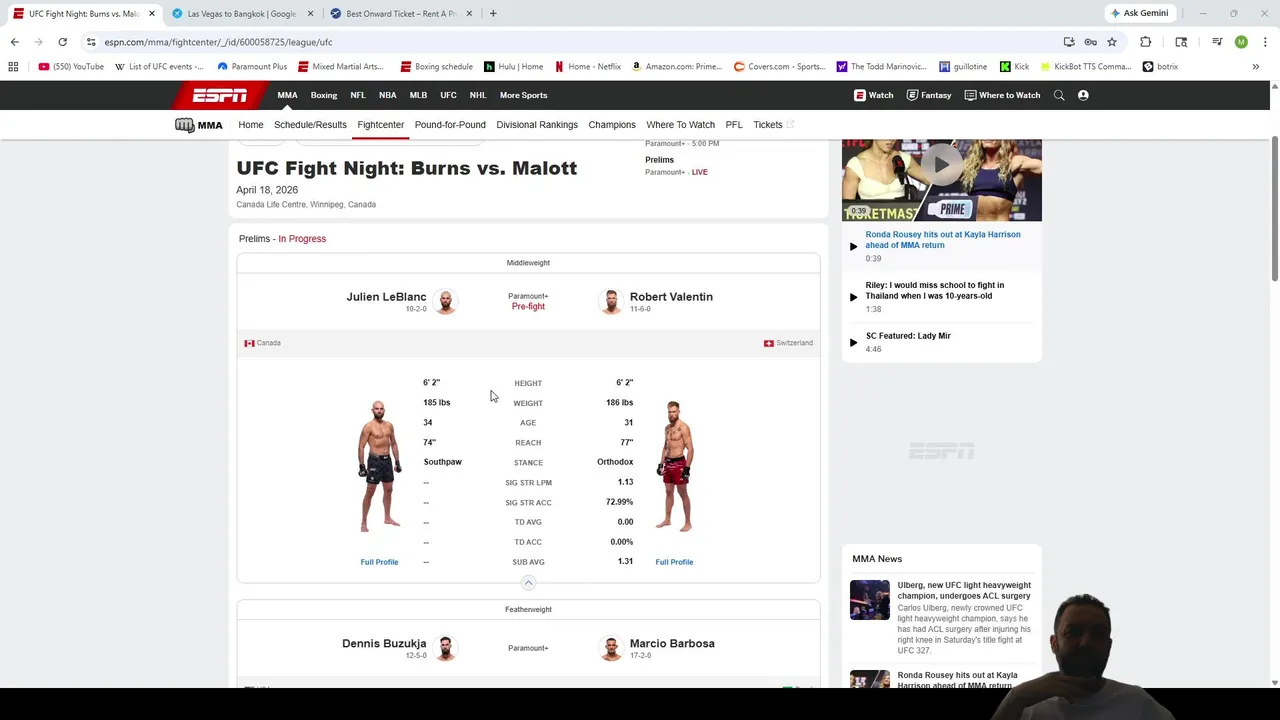Go to MMA Home subnav

[251, 125]
